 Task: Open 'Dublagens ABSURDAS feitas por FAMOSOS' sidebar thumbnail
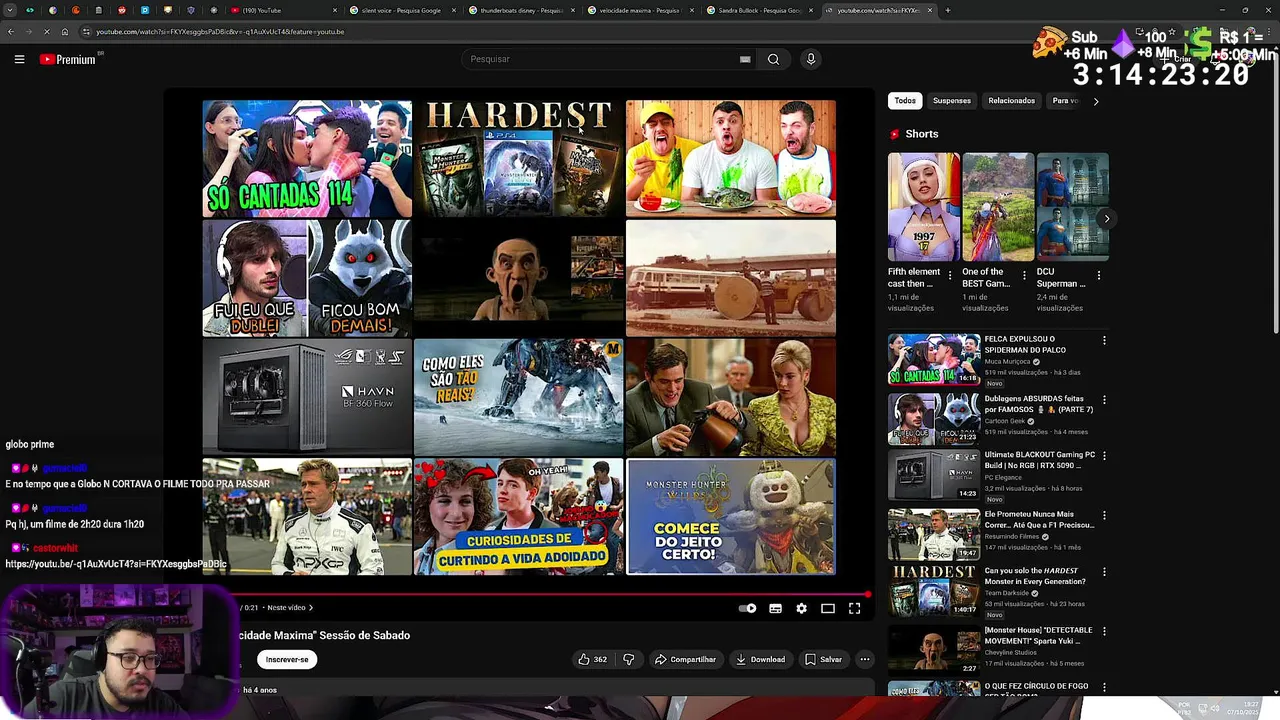(934, 418)
